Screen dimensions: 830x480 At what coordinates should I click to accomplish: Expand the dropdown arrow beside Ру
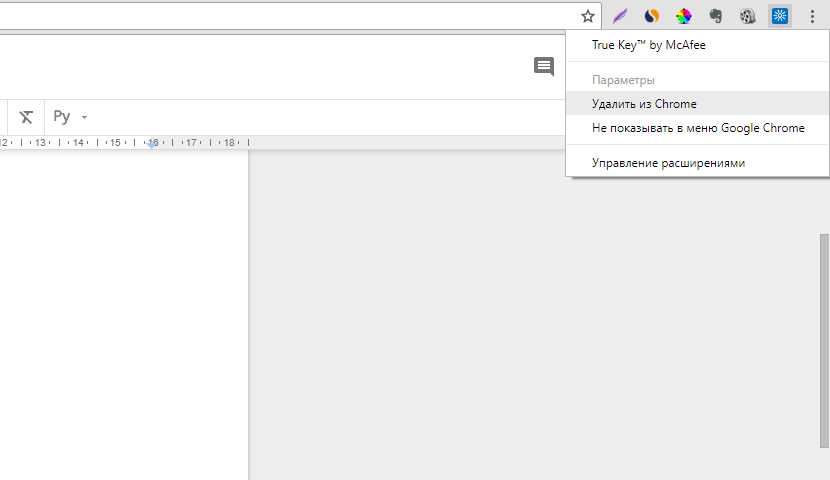(85, 117)
